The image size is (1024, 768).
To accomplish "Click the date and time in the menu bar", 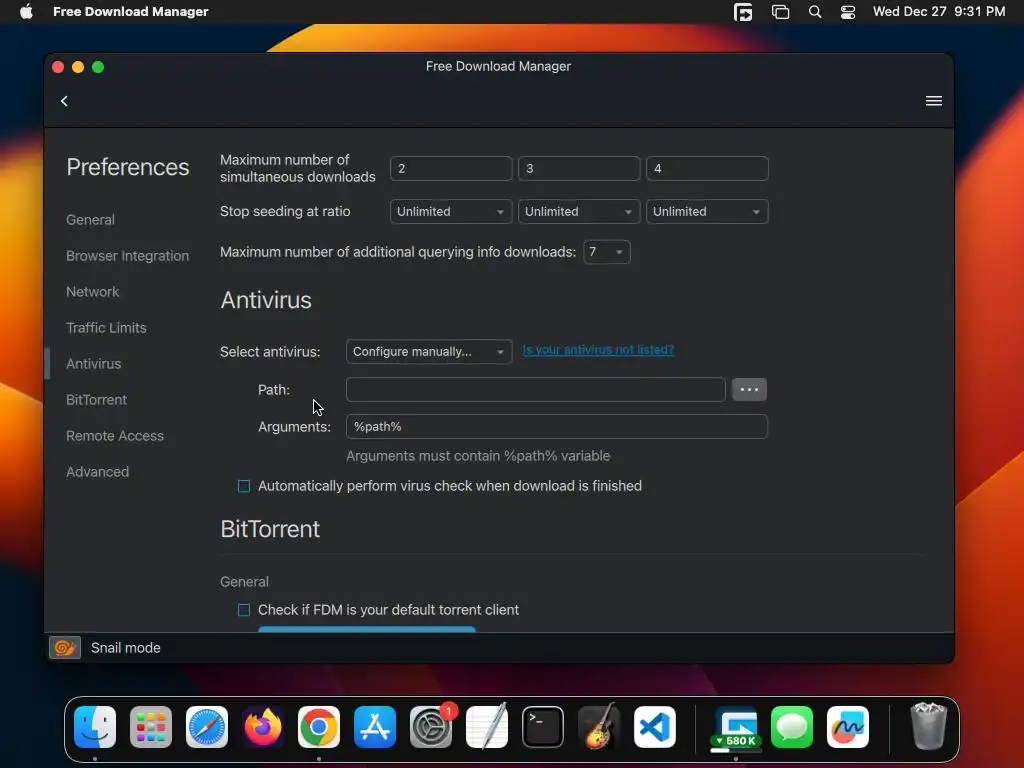I will point(938,12).
